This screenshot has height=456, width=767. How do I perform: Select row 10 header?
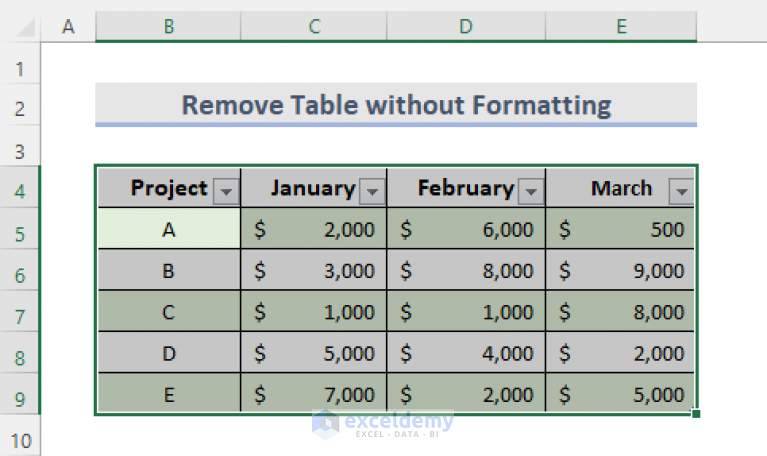tap(20, 440)
